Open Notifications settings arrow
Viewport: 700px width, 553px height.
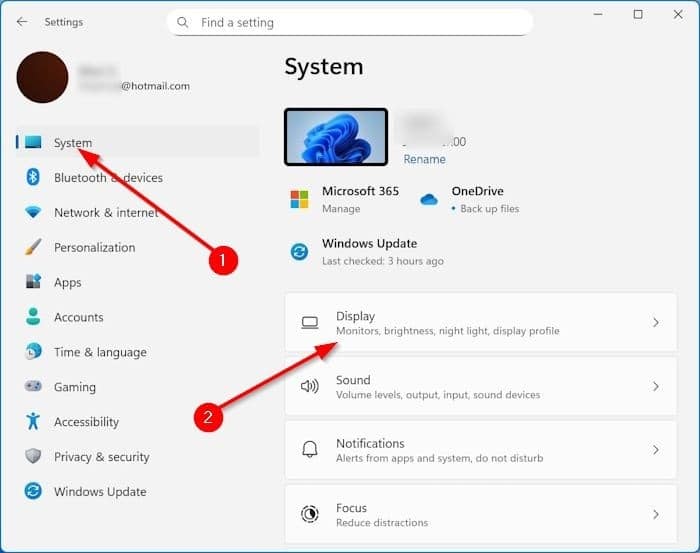[656, 450]
